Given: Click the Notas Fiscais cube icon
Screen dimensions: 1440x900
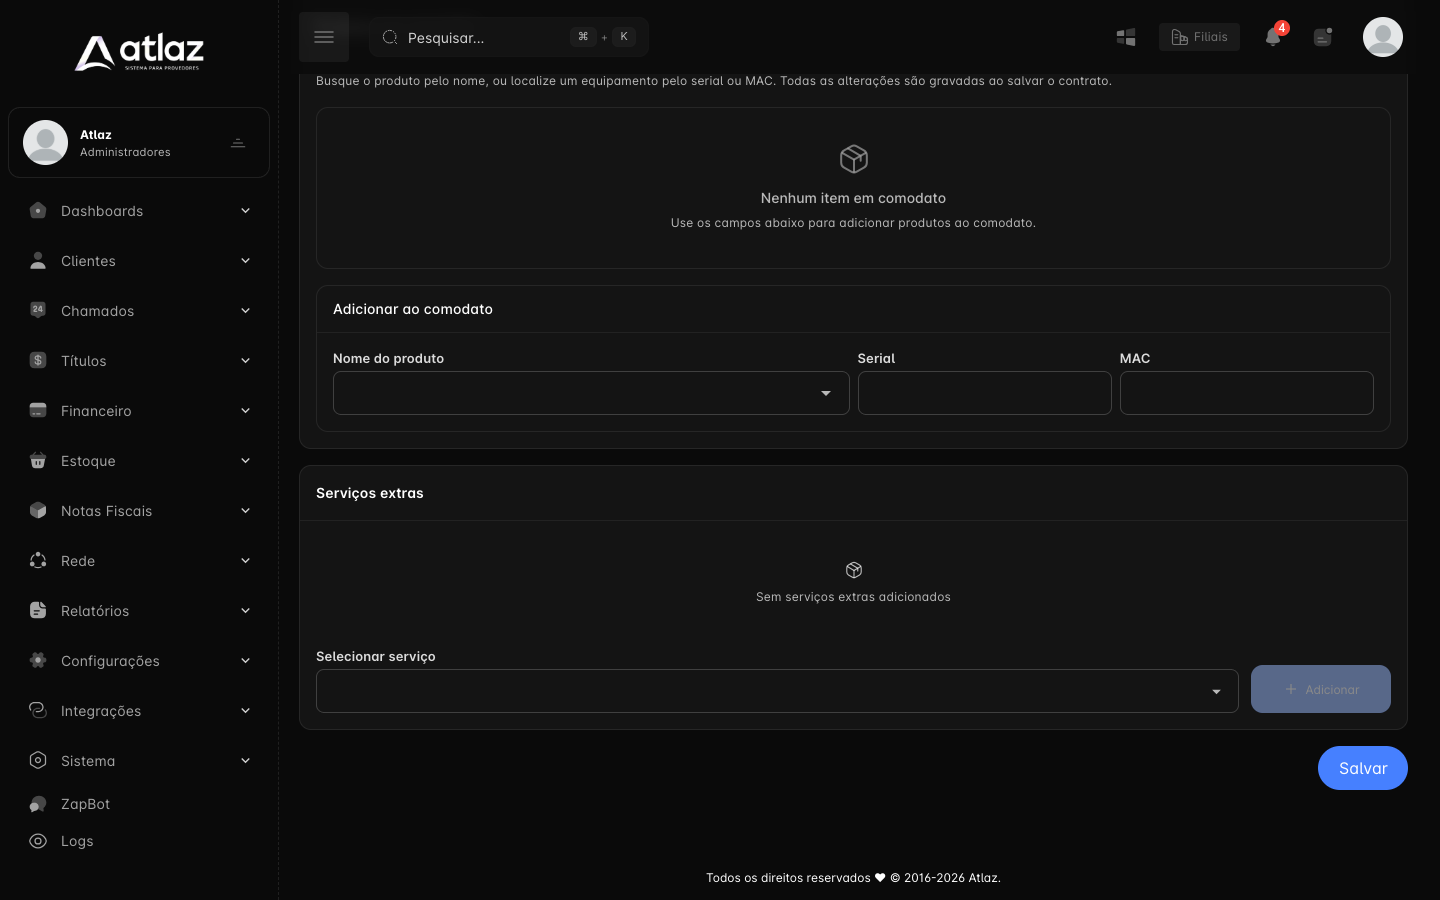Looking at the screenshot, I should click(x=38, y=510).
